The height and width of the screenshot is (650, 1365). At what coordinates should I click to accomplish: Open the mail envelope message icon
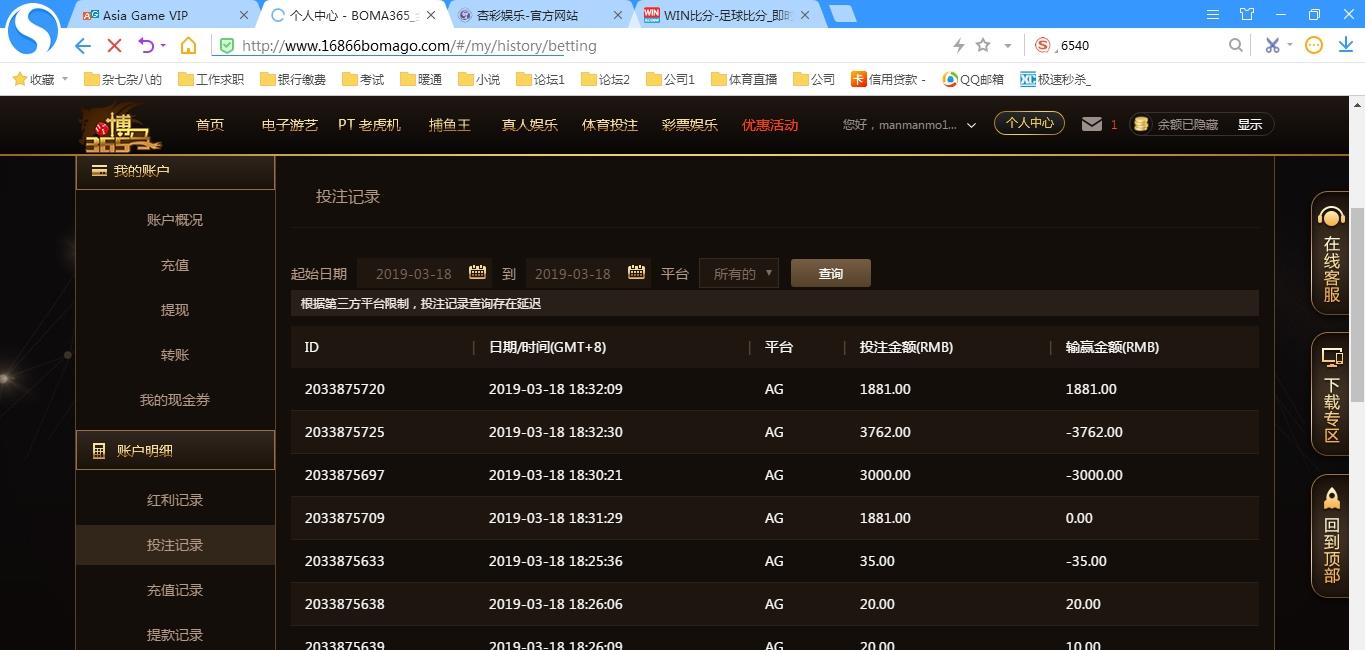pos(1092,124)
